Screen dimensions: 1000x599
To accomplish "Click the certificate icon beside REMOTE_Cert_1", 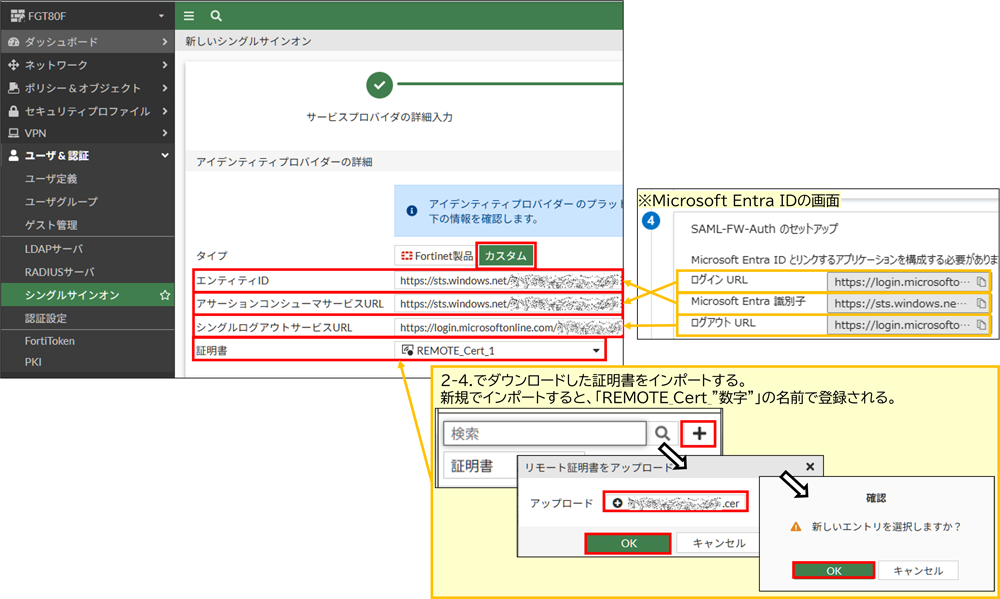I will [x=408, y=350].
